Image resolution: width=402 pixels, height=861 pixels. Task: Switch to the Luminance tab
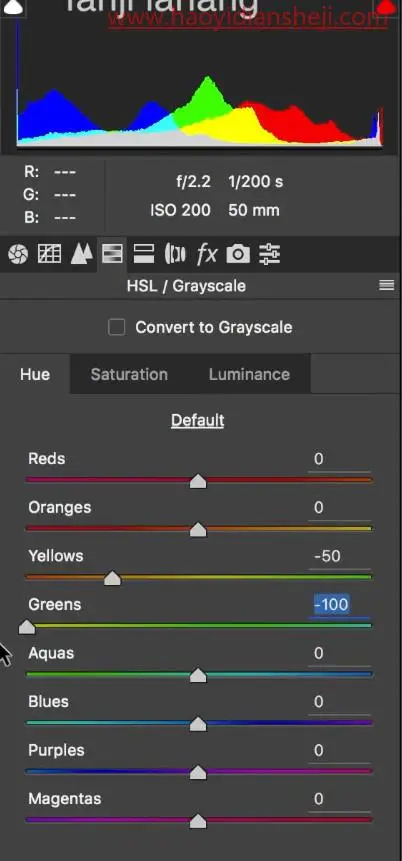[249, 374]
